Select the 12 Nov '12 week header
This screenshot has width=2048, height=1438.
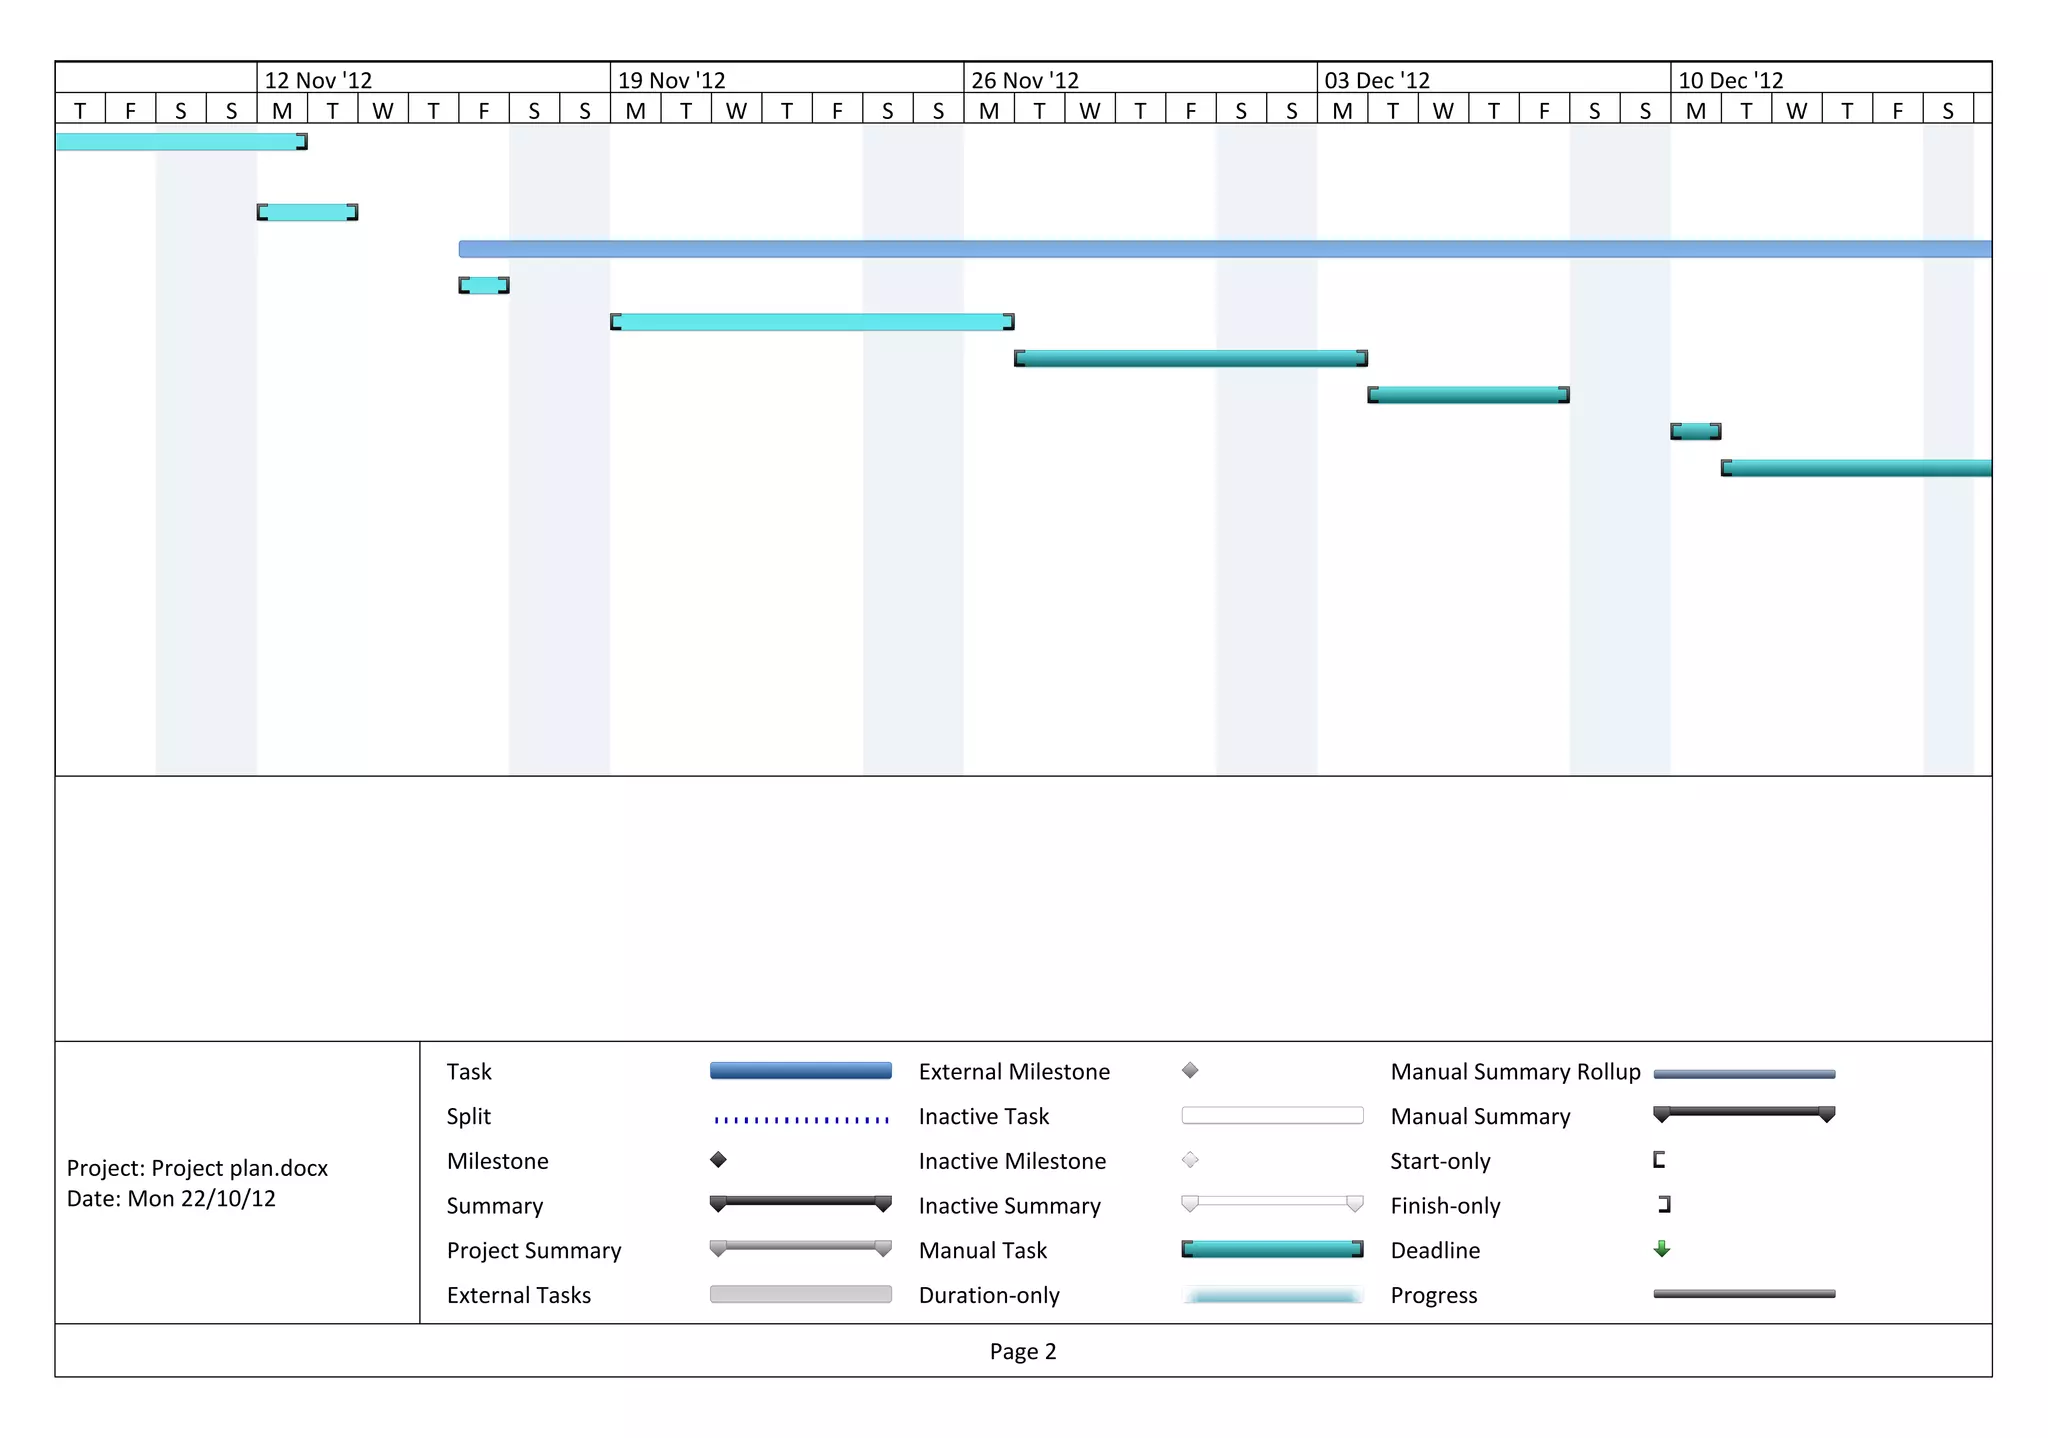pyautogui.click(x=318, y=80)
